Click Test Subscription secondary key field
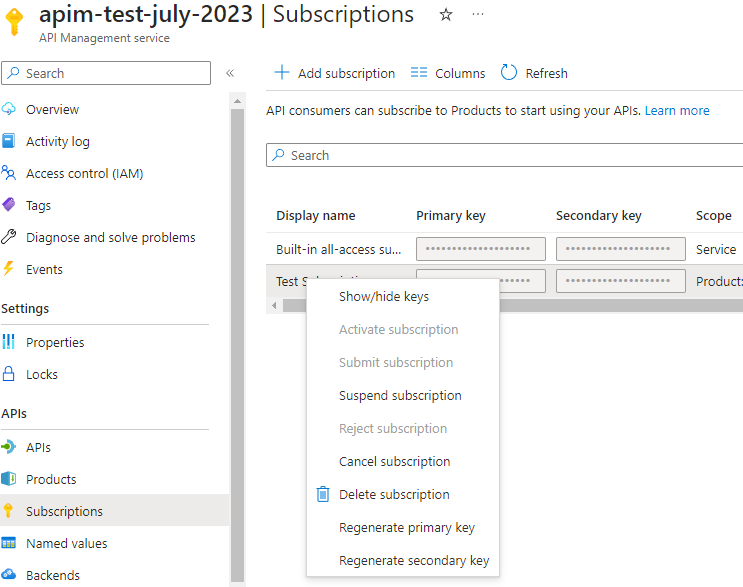This screenshot has width=743, height=587. (621, 281)
